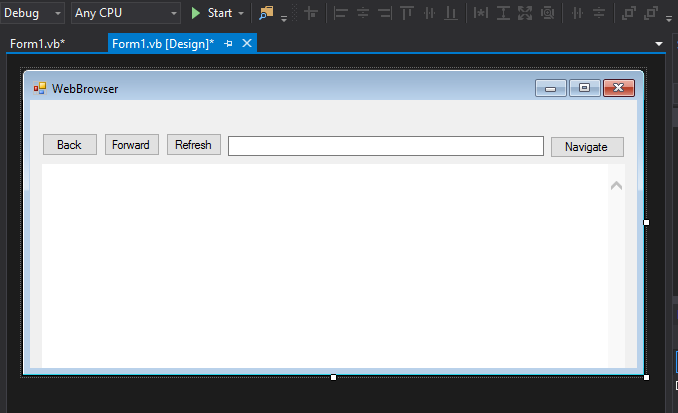678x413 pixels.
Task: Click the form's right-edge sizing handle
Action: 646,222
